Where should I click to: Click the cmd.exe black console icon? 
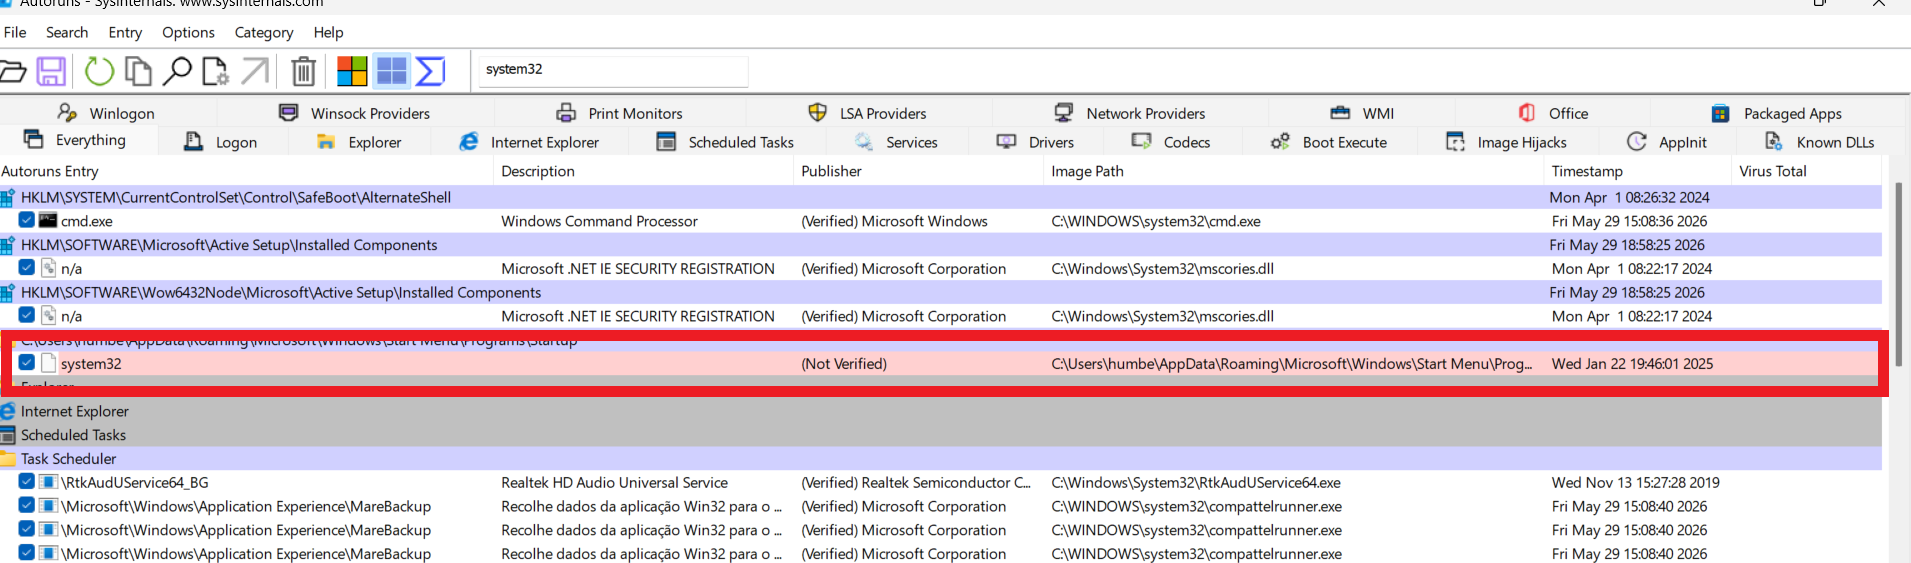tap(48, 220)
